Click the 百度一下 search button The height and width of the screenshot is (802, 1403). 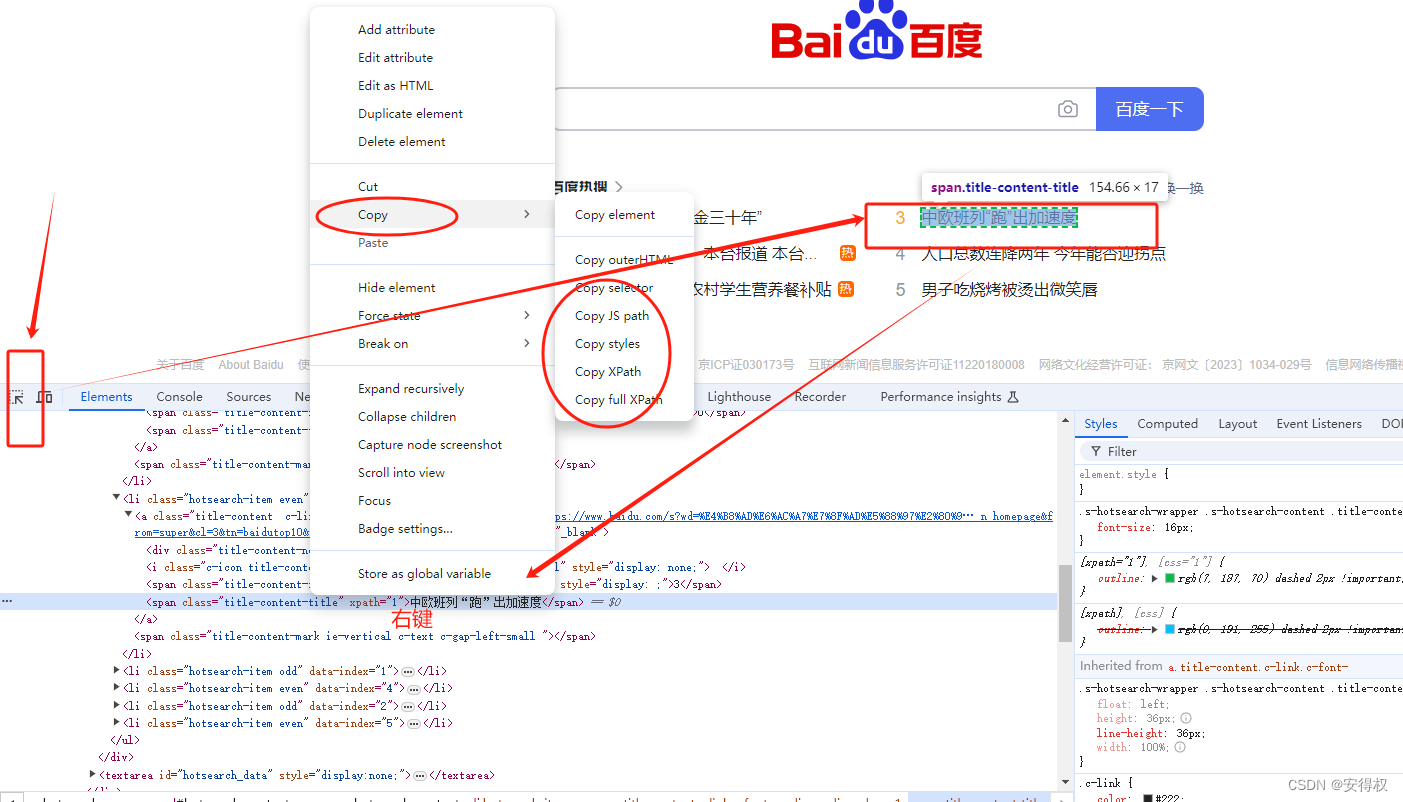[x=1150, y=109]
